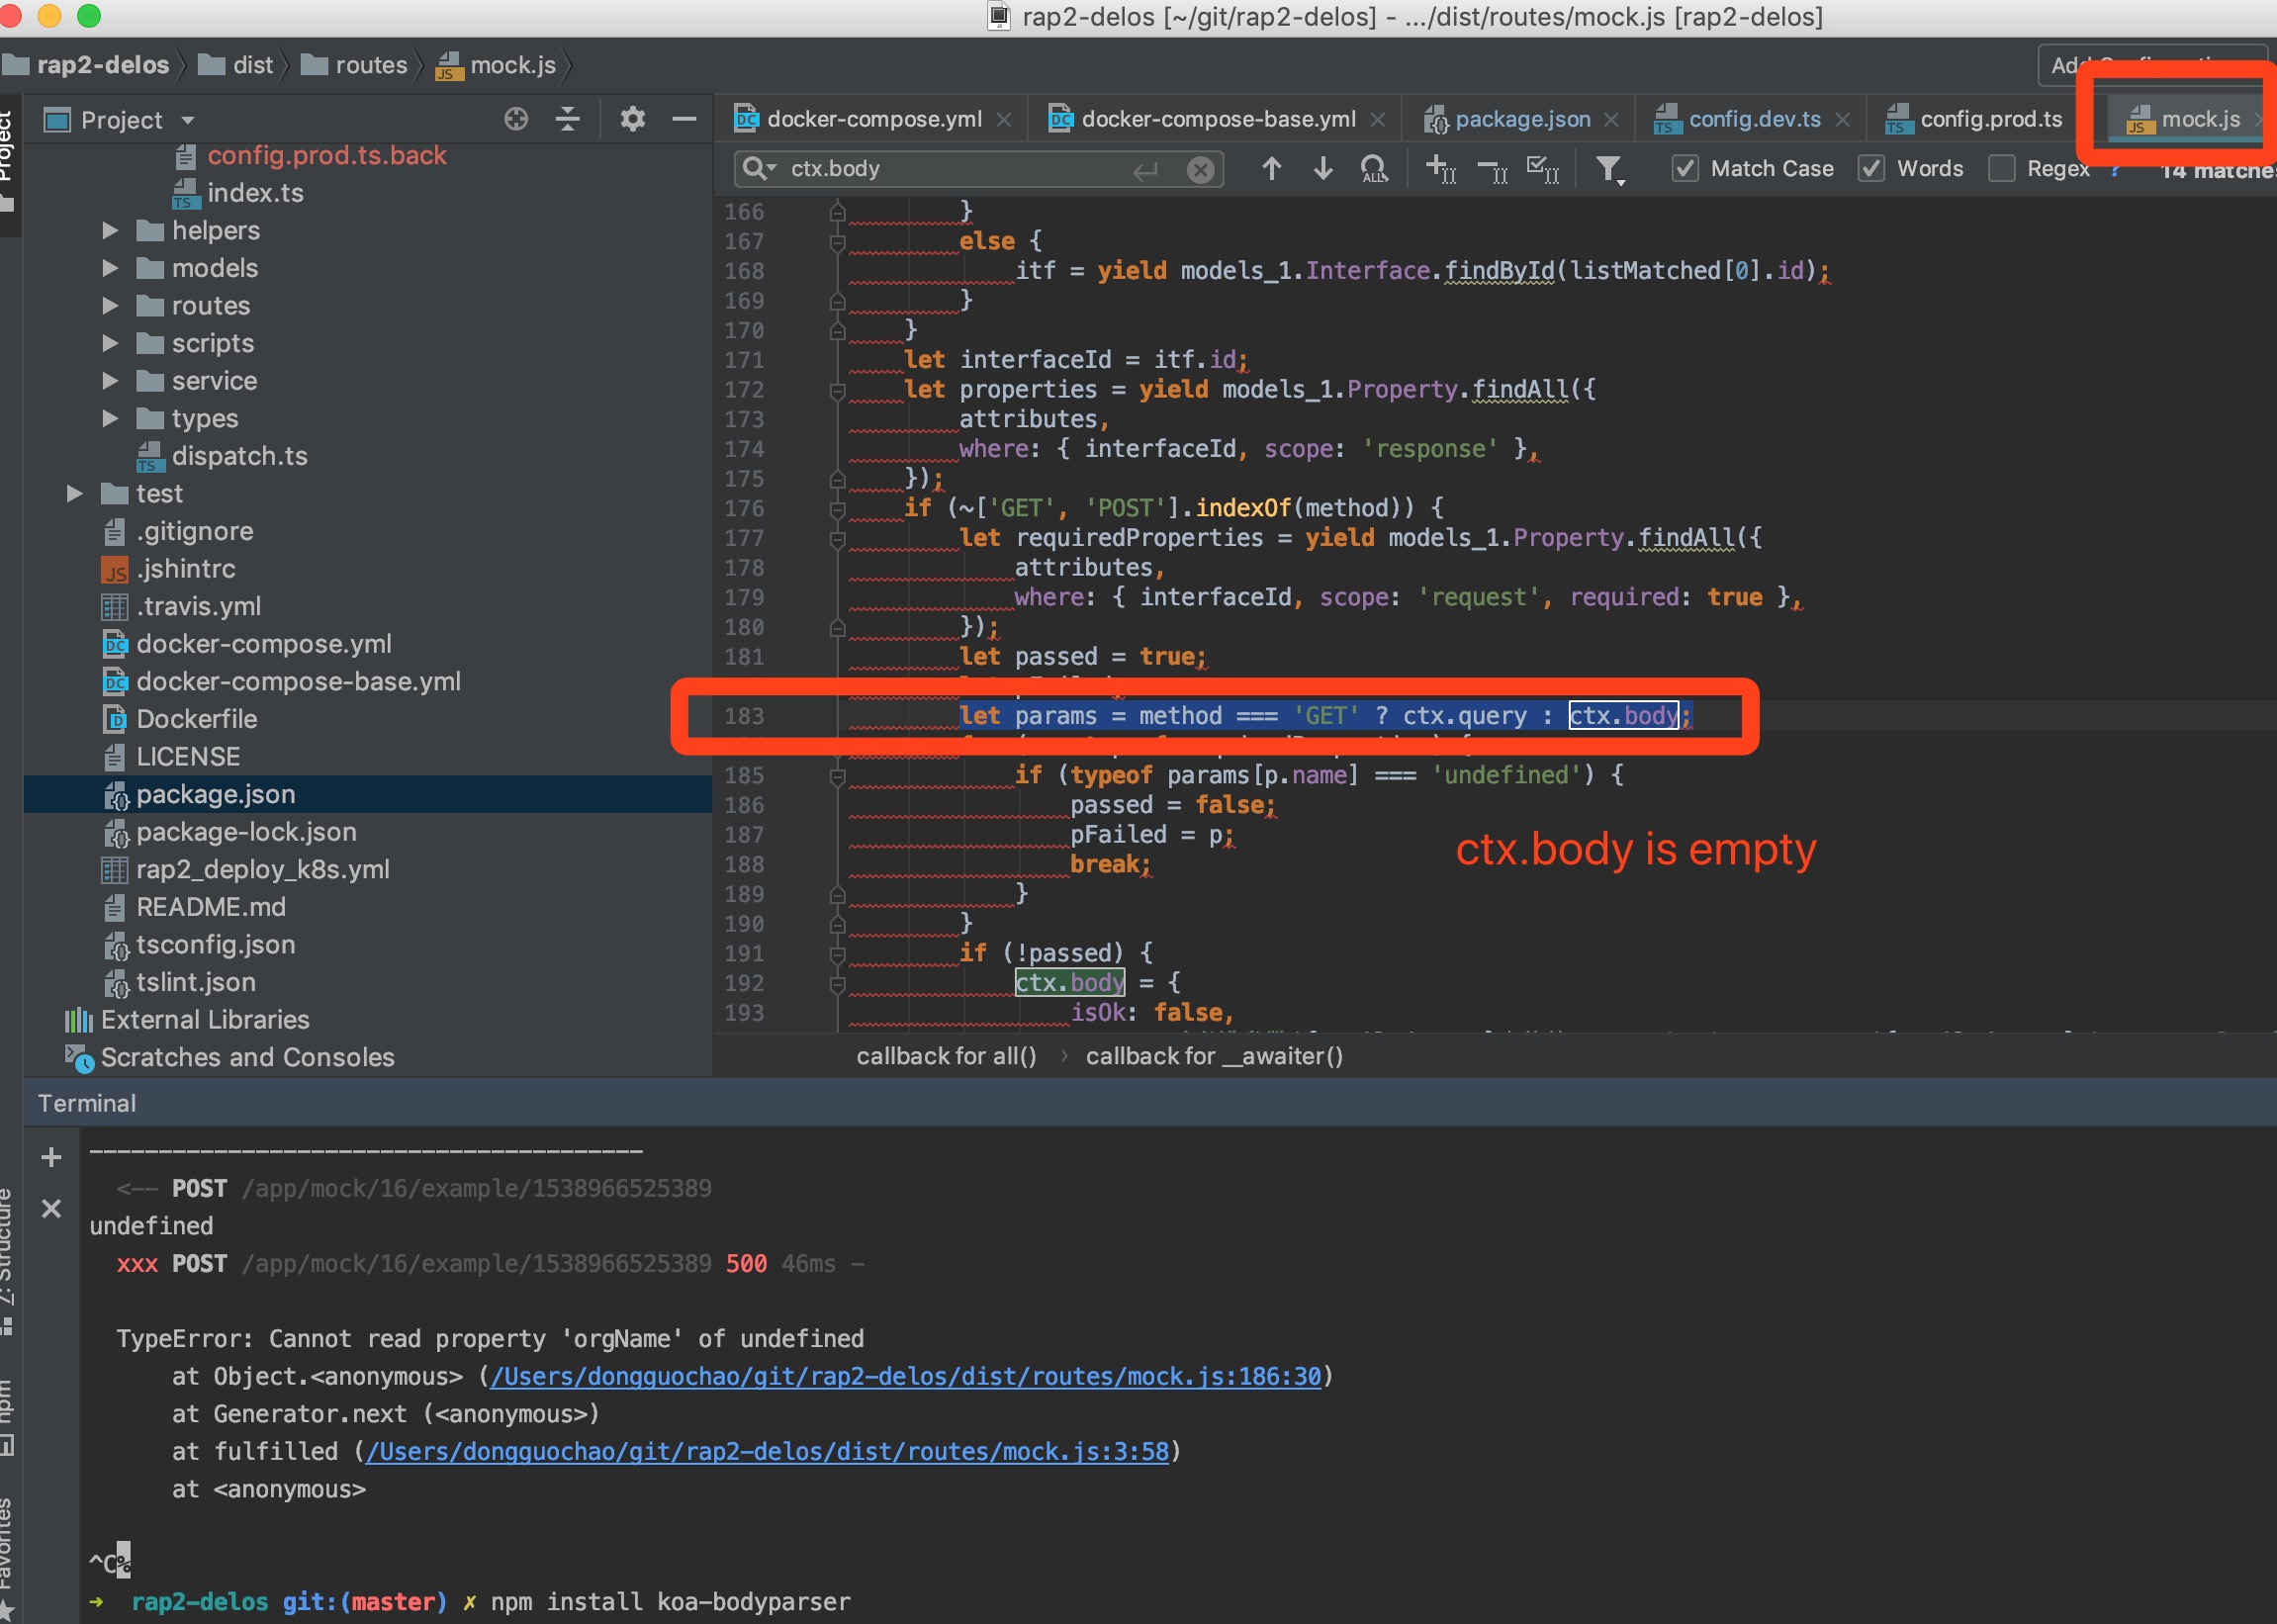Screen dimensions: 2277x1624
Task: Click the locate/scroll-from-source target icon
Action: point(516,120)
